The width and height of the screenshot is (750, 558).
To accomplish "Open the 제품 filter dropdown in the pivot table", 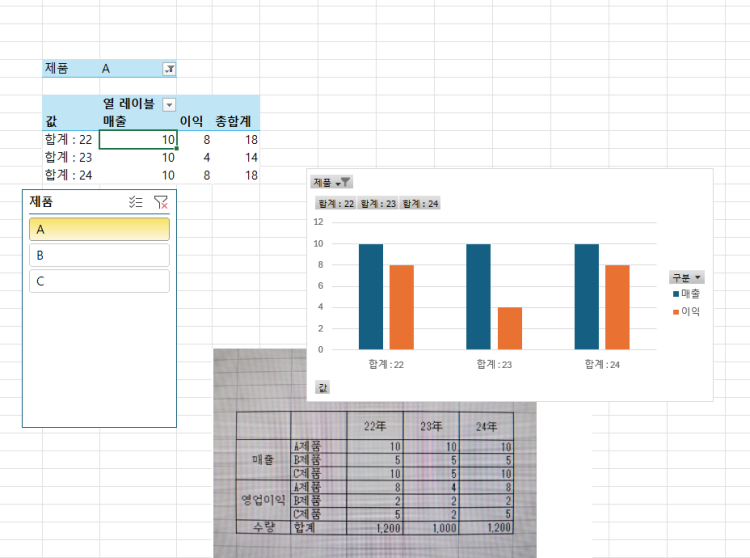I will 168,69.
